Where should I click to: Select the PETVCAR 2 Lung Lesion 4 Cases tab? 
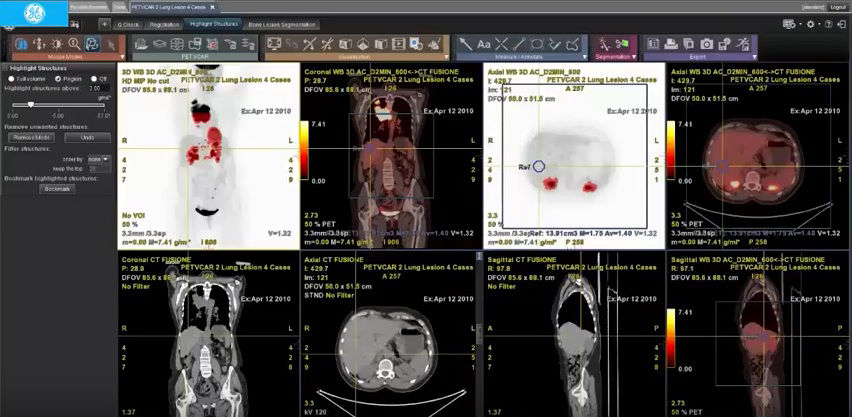170,7
